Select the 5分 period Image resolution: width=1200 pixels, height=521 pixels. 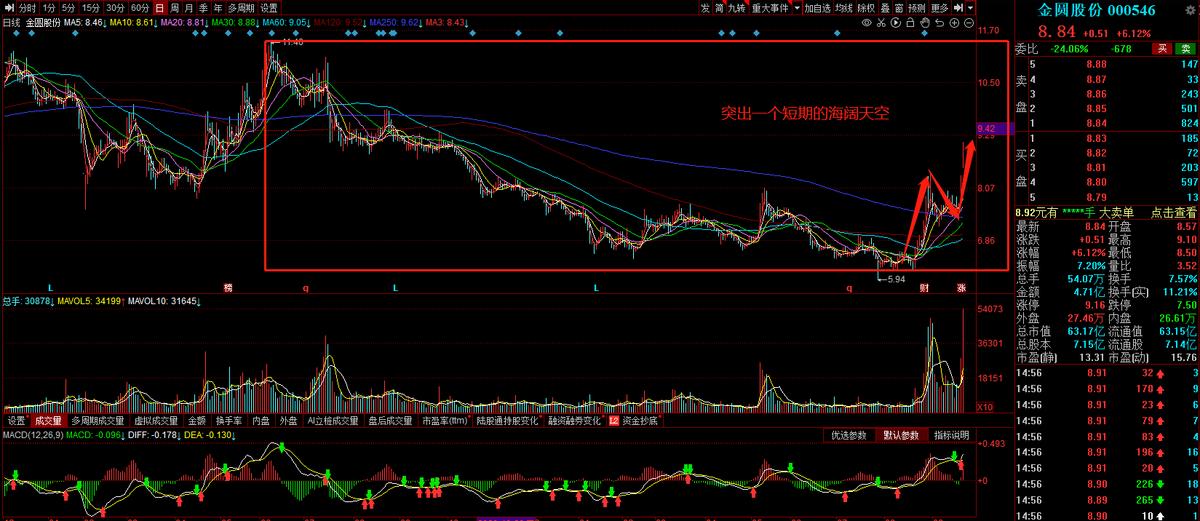click(x=68, y=8)
